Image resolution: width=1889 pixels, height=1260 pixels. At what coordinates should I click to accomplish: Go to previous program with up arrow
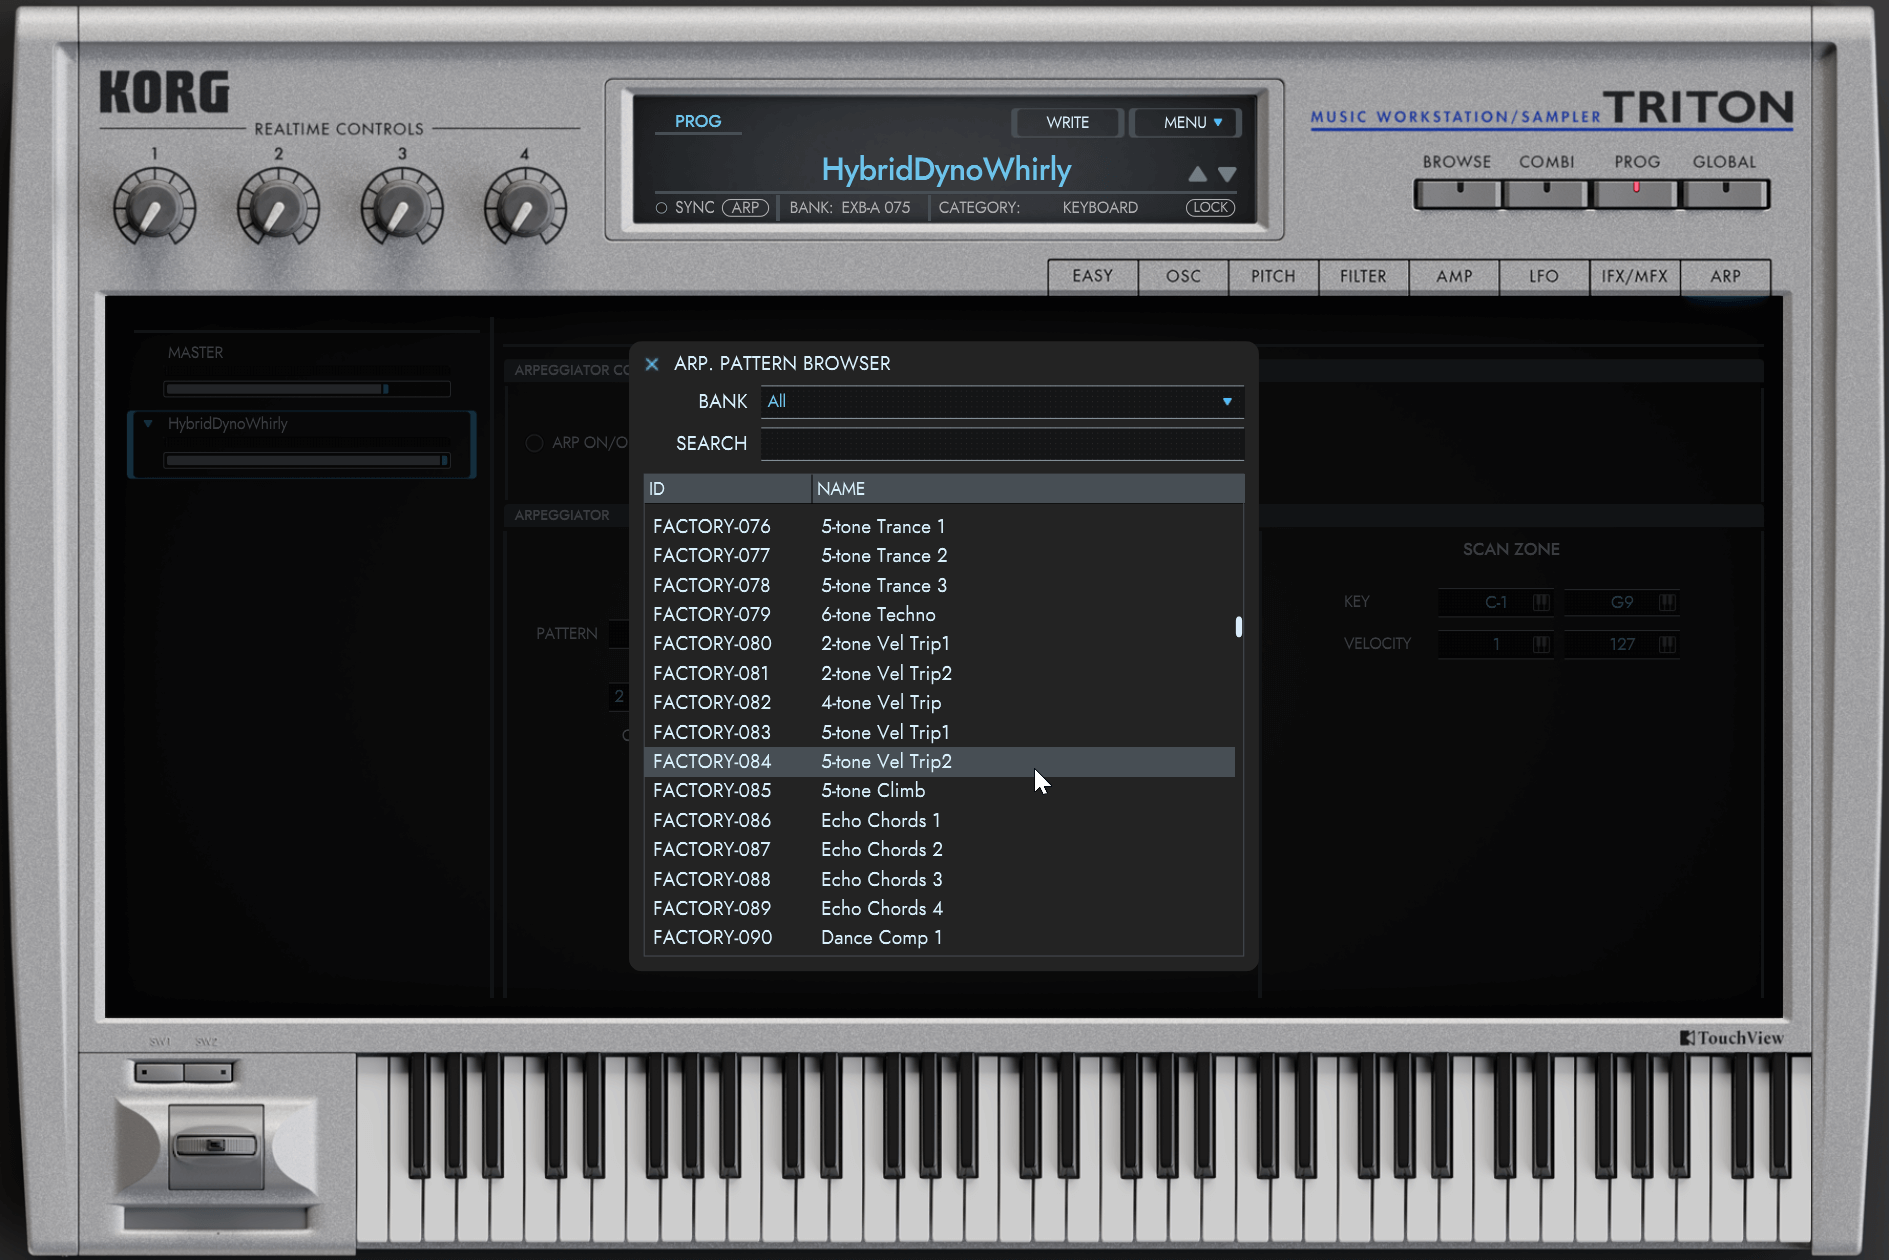[x=1197, y=174]
